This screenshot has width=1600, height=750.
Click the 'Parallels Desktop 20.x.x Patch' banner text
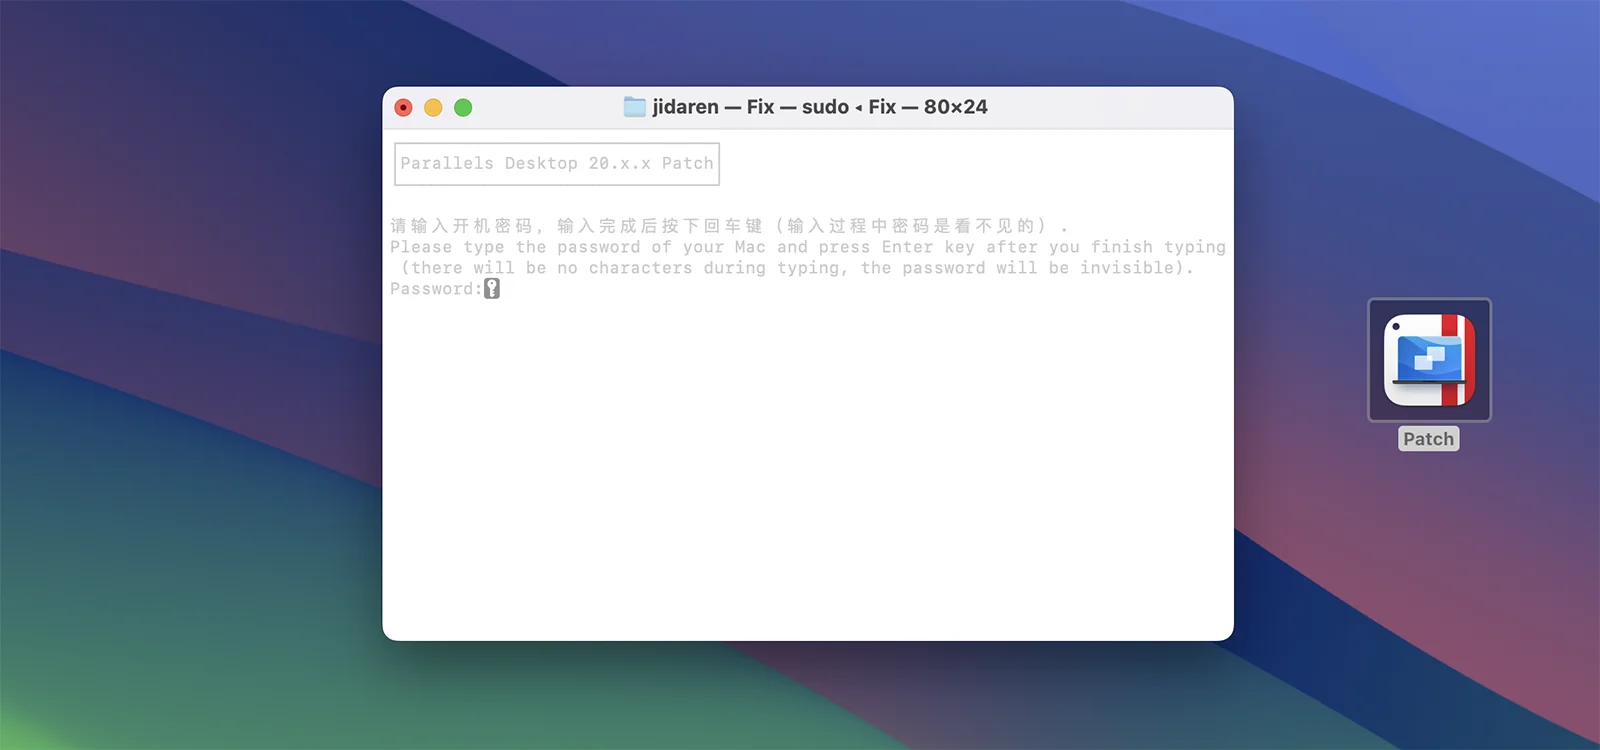coord(557,163)
